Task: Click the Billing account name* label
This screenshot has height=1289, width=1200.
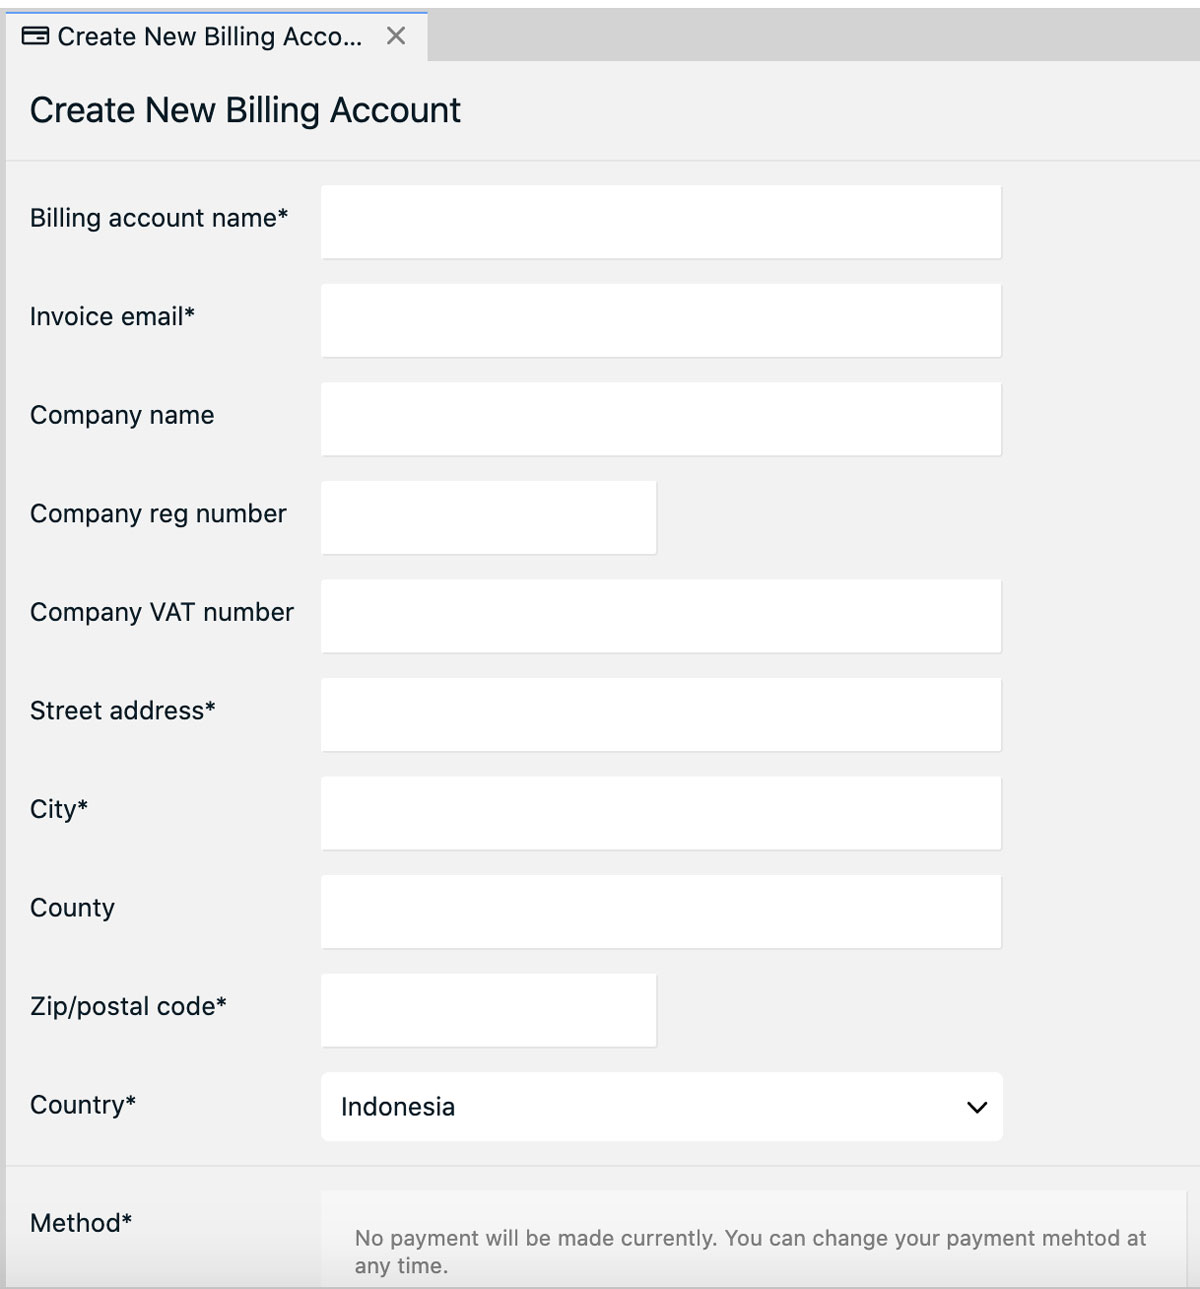Action: pos(159,219)
